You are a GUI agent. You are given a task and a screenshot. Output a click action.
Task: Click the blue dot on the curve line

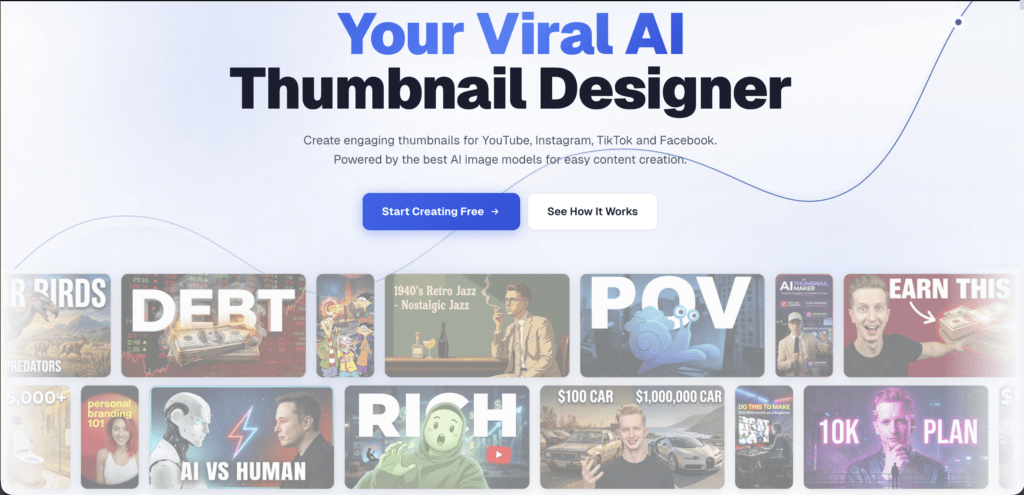(959, 22)
